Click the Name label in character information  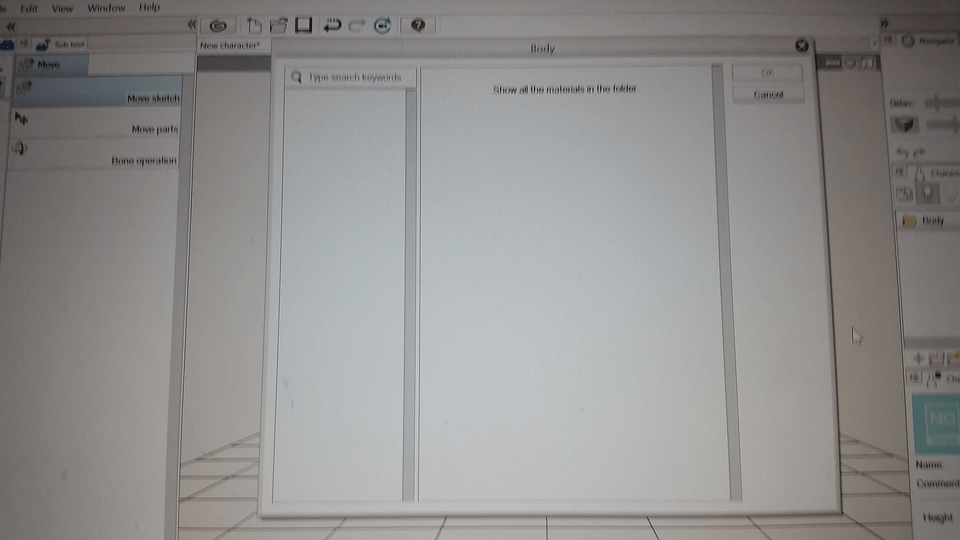(x=929, y=465)
